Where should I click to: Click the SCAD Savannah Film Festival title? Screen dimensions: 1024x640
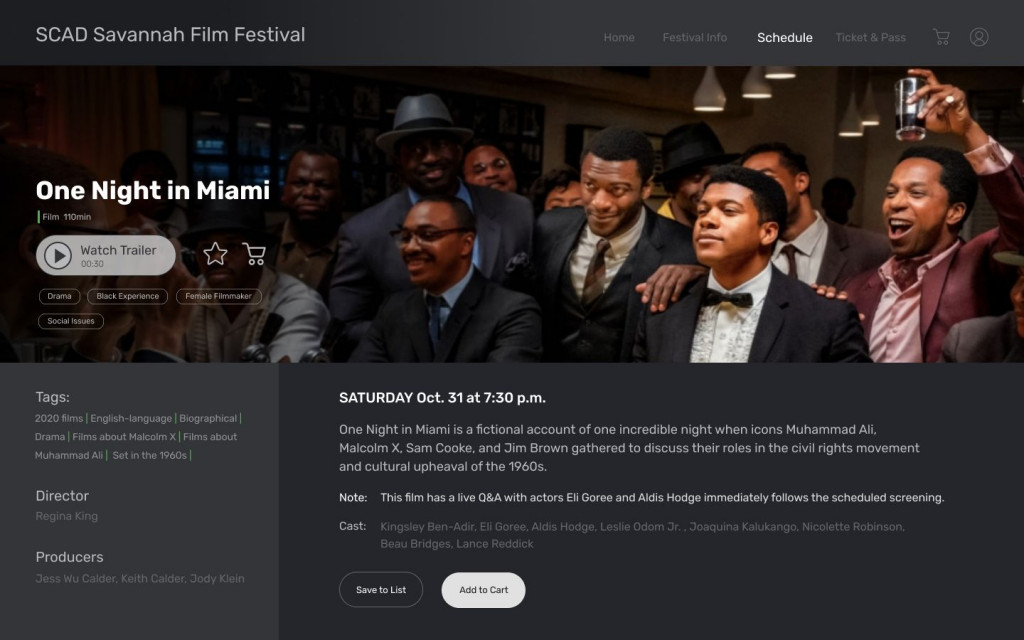coord(170,34)
